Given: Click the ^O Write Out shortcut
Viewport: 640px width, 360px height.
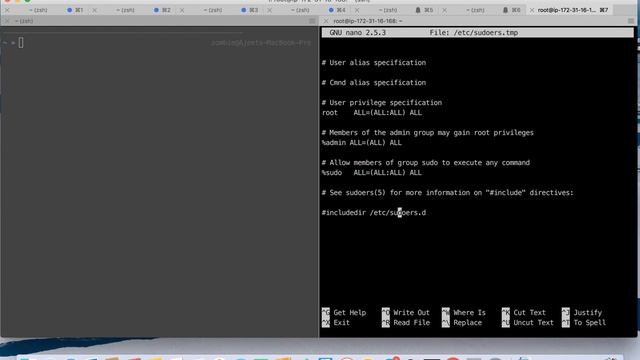Looking at the screenshot, I should tap(406, 313).
